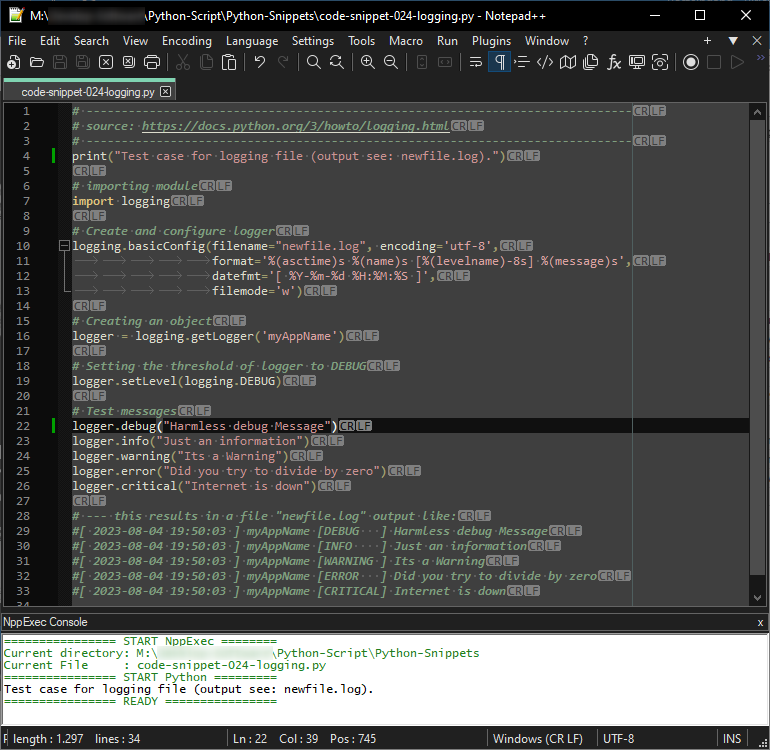The width and height of the screenshot is (770, 750).
Task: Click the Zoom In icon
Action: [367, 62]
